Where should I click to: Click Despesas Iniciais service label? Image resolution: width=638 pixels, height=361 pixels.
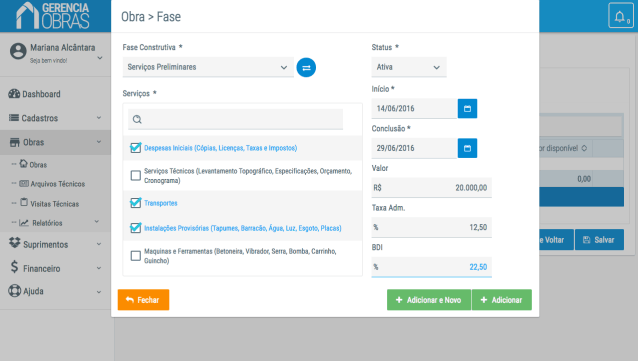pyautogui.click(x=221, y=148)
